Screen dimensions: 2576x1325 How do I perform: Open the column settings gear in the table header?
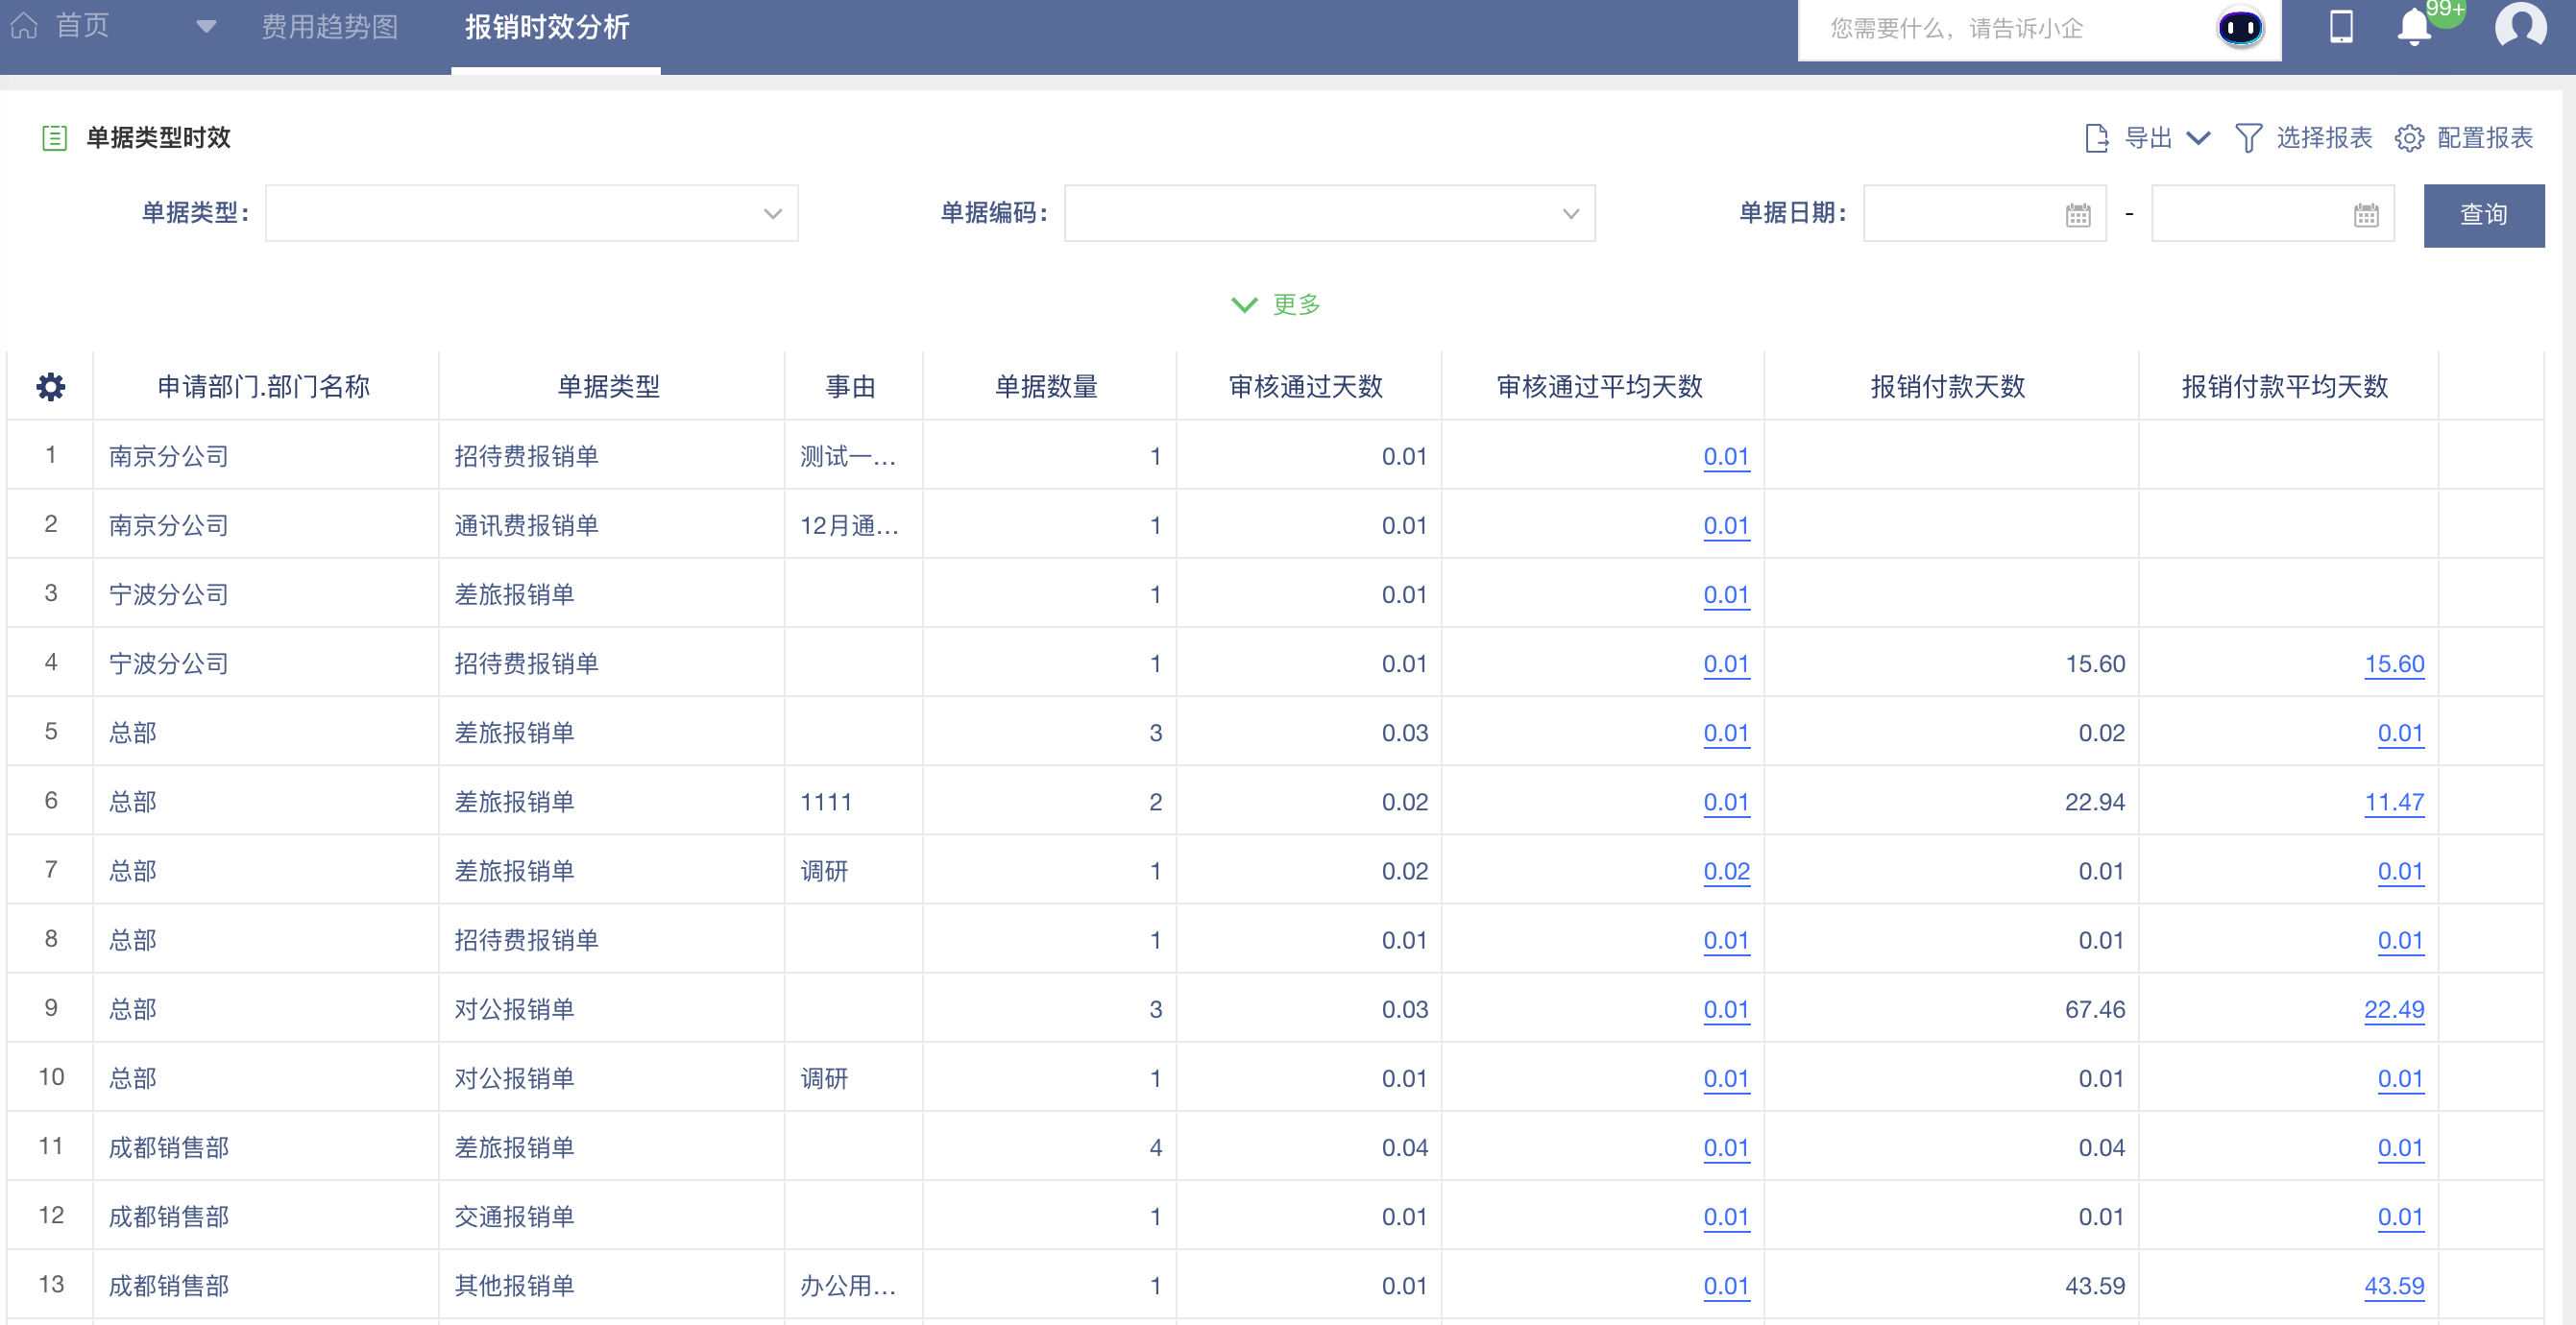(x=49, y=386)
